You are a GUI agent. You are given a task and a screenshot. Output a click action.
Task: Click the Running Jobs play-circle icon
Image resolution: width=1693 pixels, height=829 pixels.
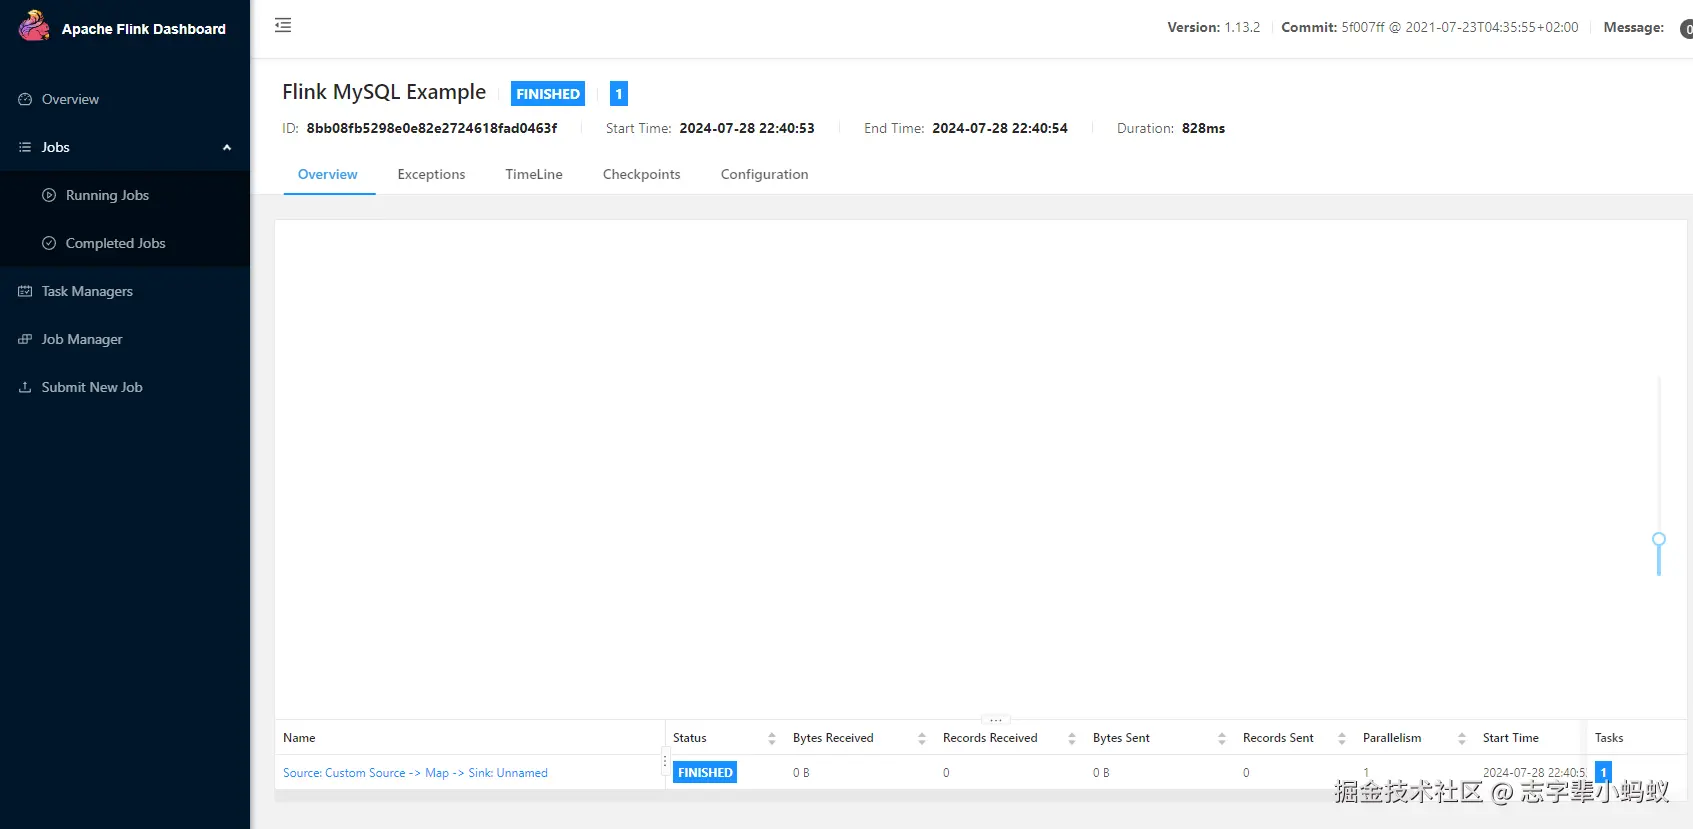coord(49,195)
